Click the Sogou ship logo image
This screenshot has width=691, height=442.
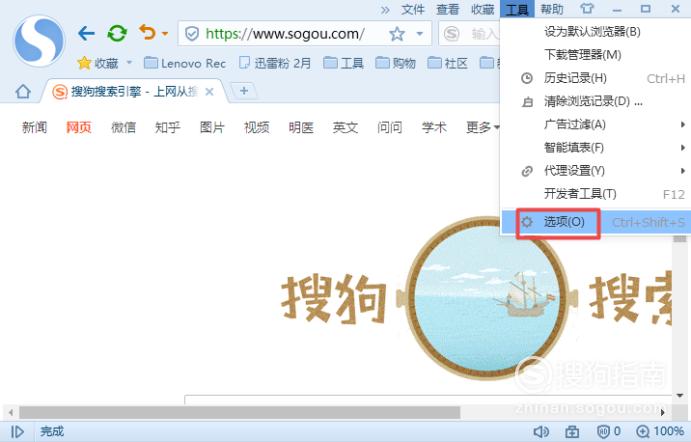487,297
